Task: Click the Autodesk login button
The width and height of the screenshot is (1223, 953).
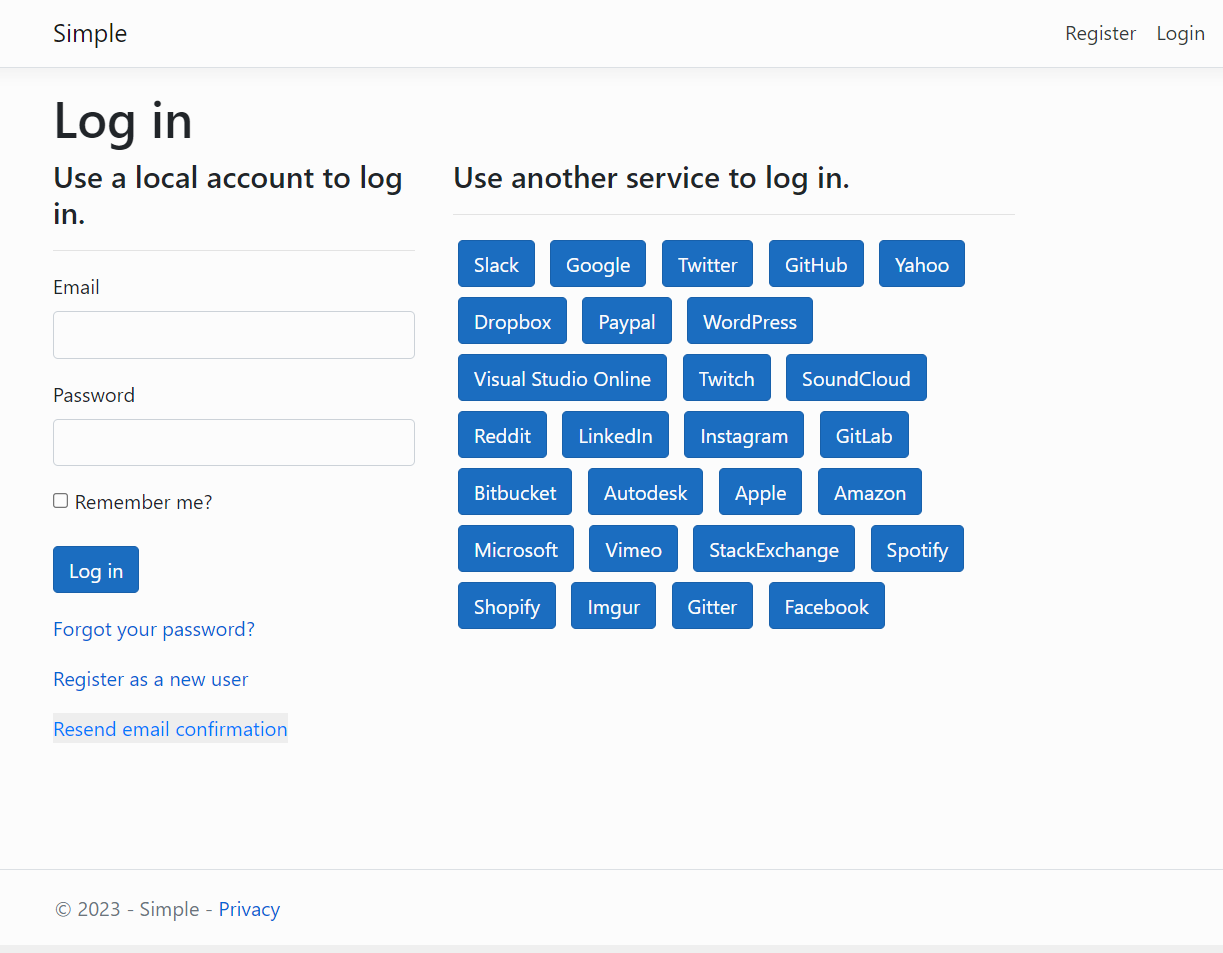Action: (646, 492)
